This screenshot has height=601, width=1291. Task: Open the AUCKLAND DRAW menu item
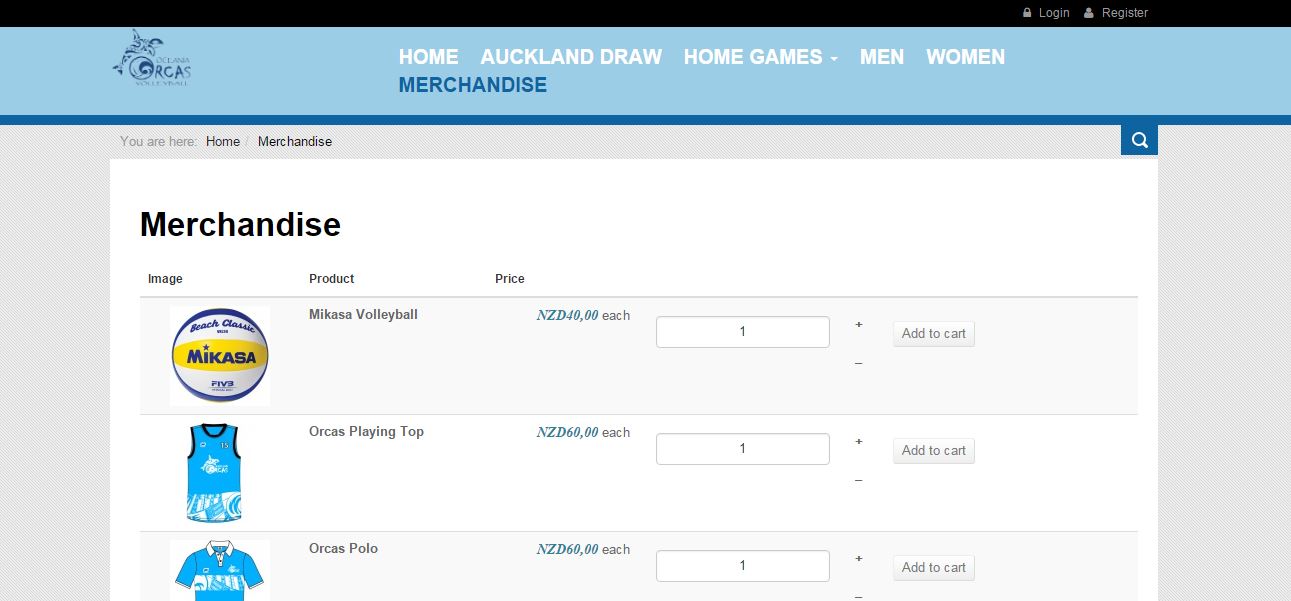[x=571, y=57]
